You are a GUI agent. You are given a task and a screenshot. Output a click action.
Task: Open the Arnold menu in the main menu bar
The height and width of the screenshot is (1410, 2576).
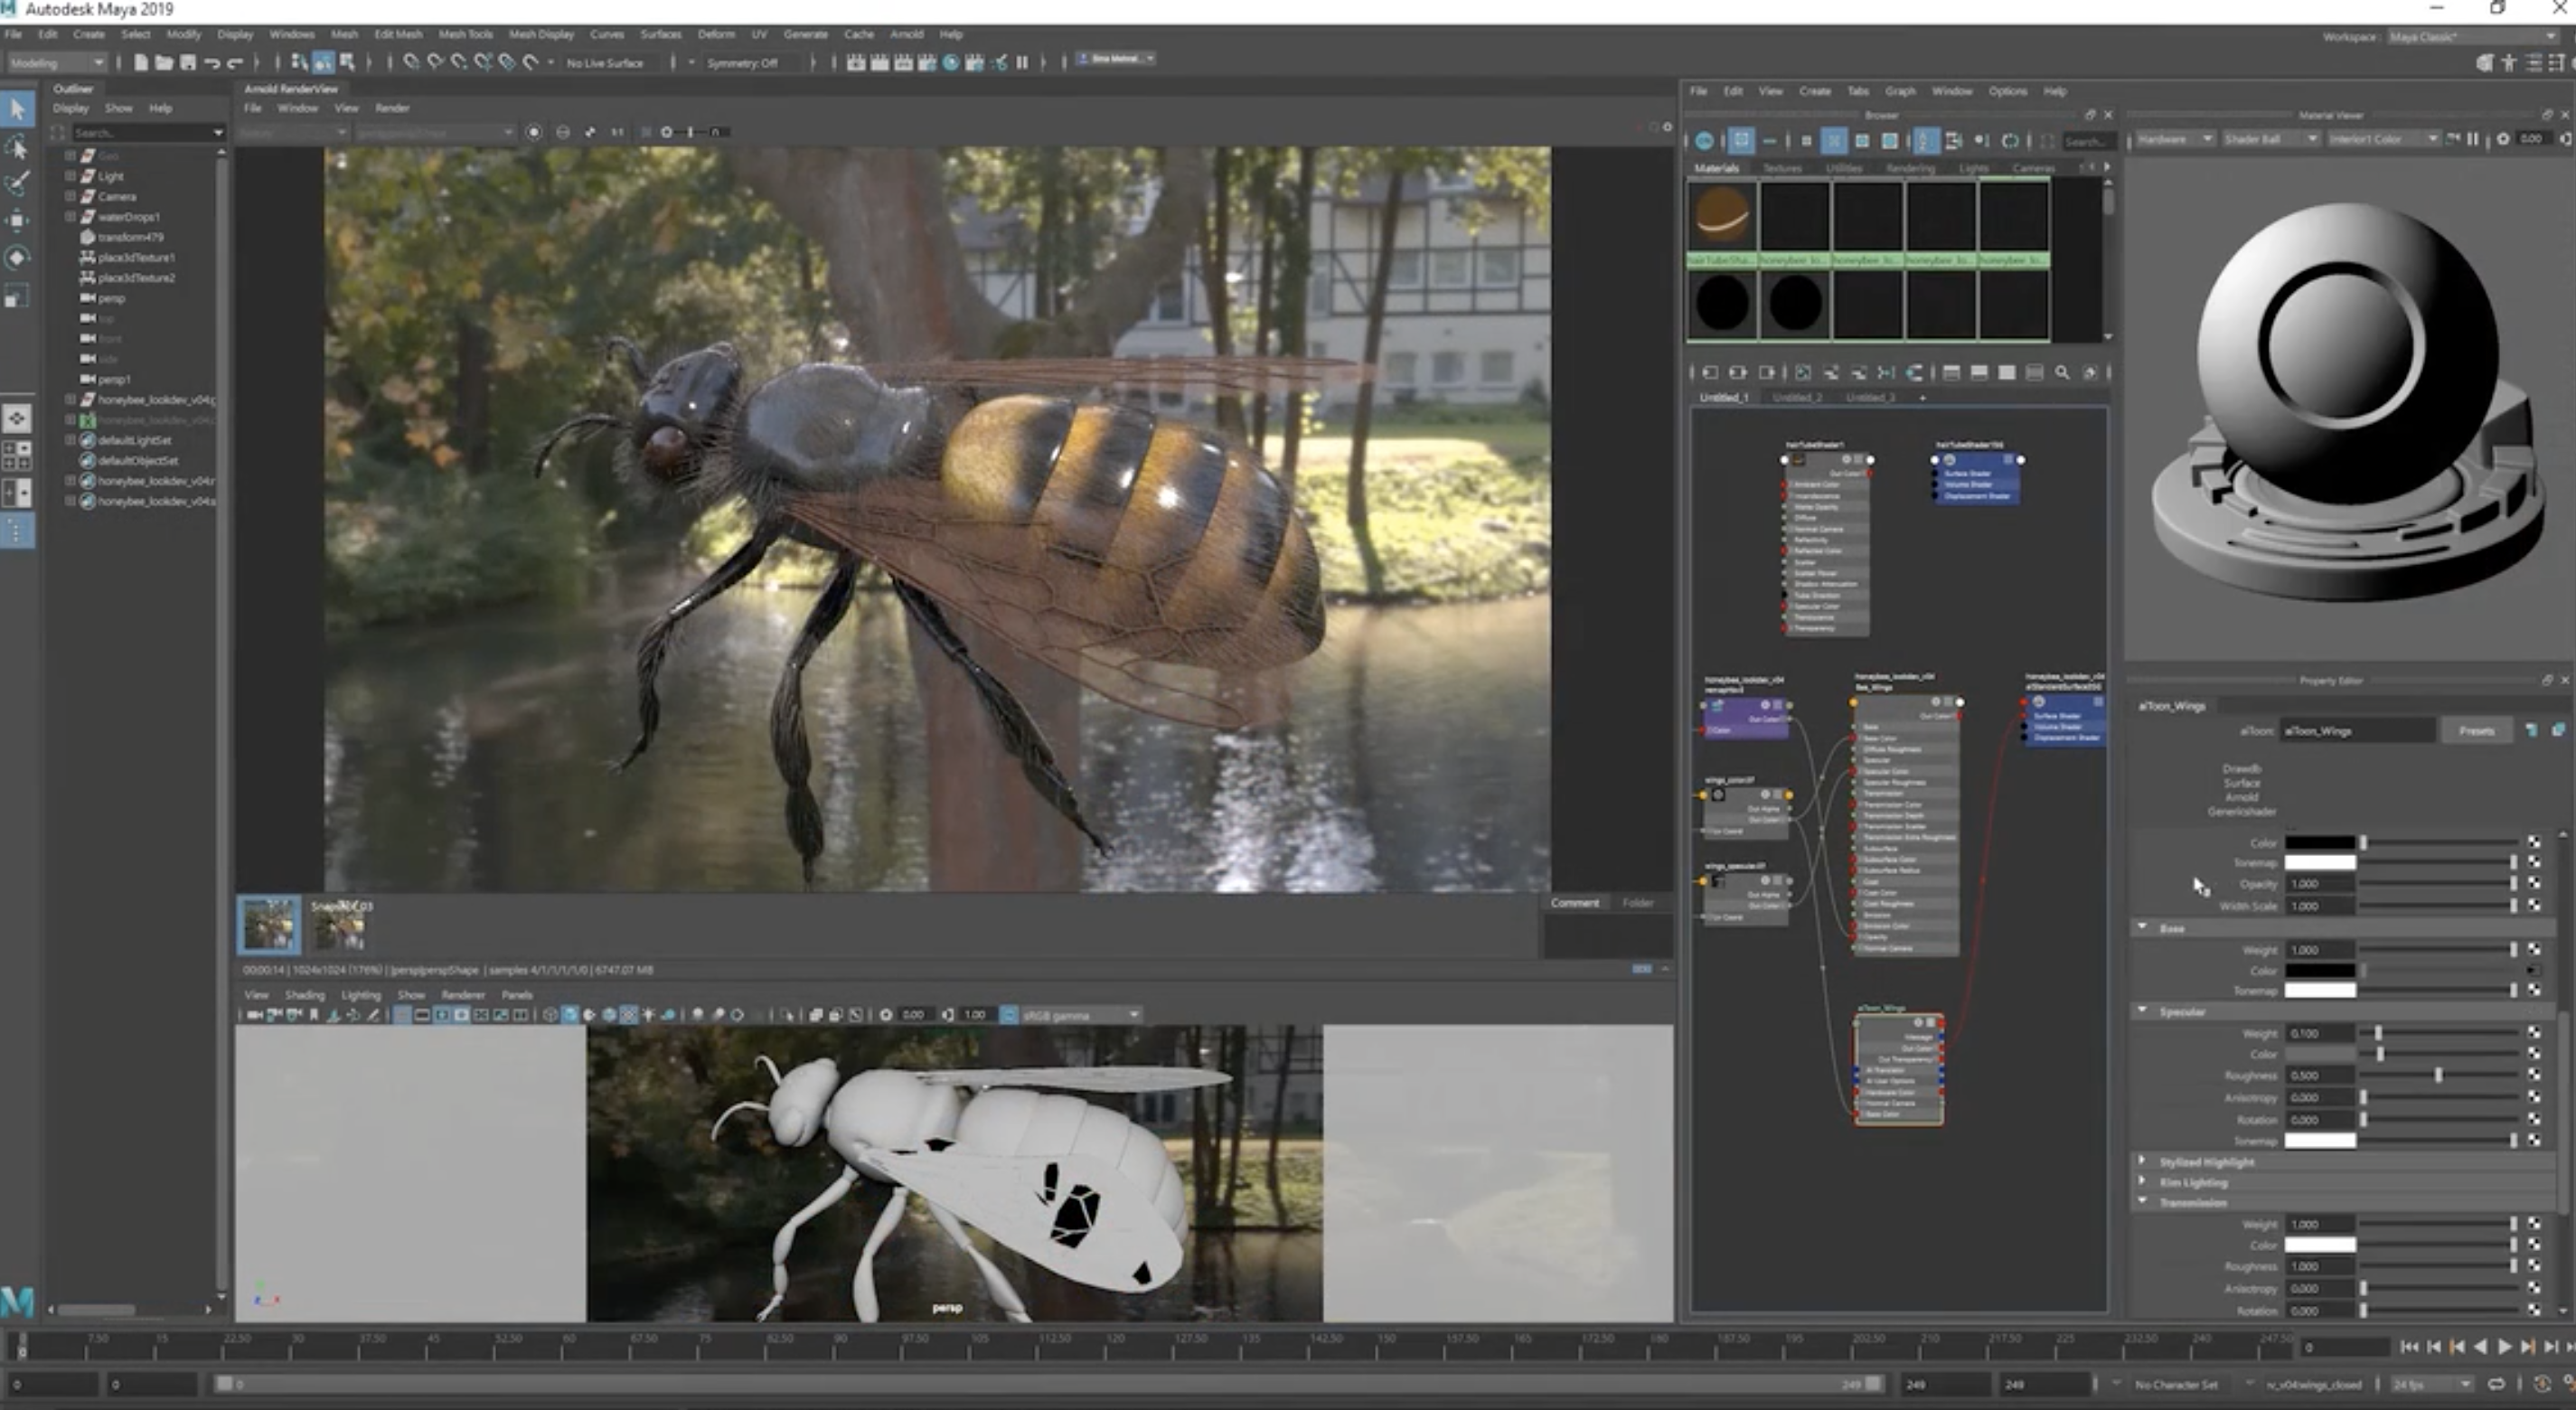tap(906, 34)
